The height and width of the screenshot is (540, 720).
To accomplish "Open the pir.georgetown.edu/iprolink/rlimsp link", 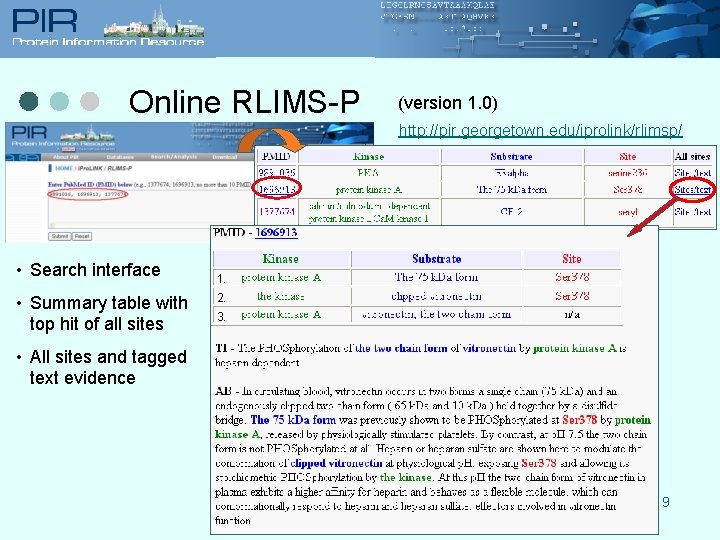I will [540, 130].
